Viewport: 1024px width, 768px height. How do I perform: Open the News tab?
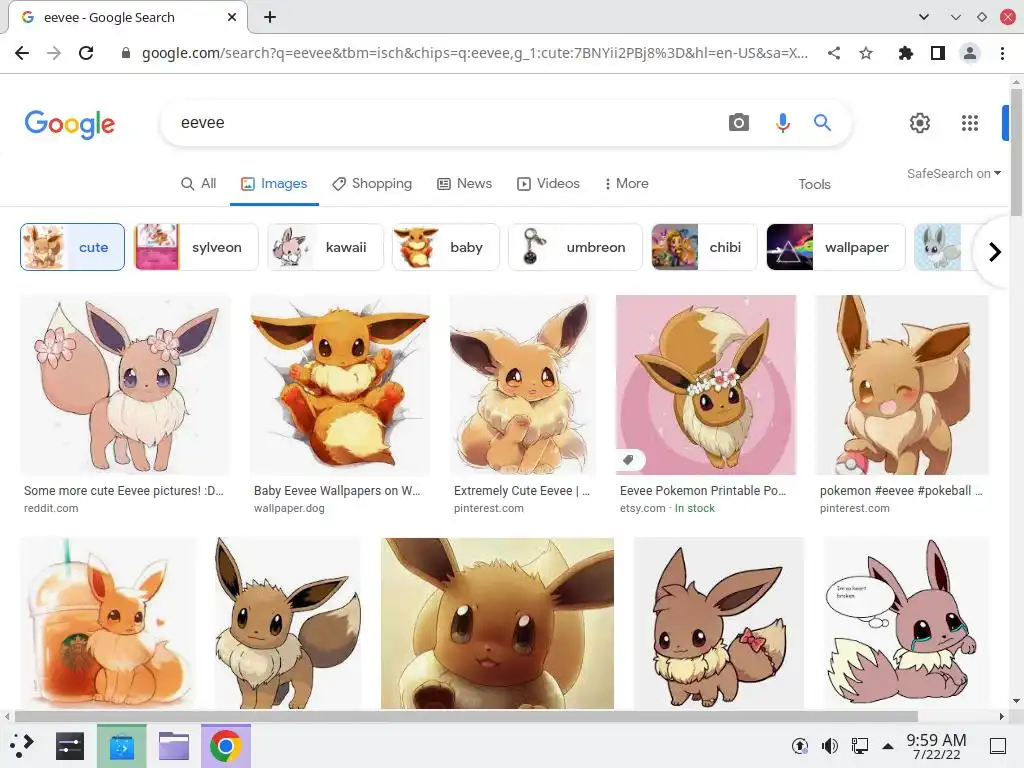pyautogui.click(x=464, y=184)
